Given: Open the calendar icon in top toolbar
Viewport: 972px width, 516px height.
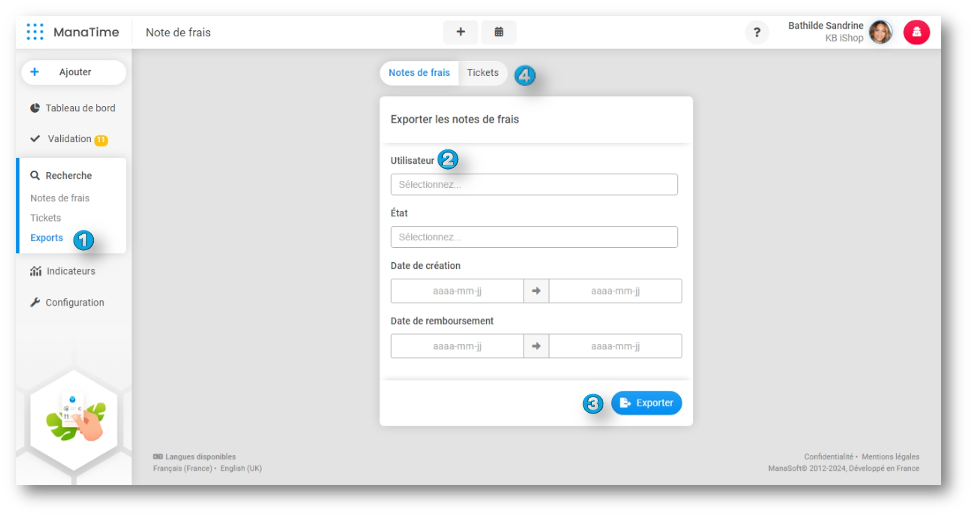Looking at the screenshot, I should tap(499, 32).
